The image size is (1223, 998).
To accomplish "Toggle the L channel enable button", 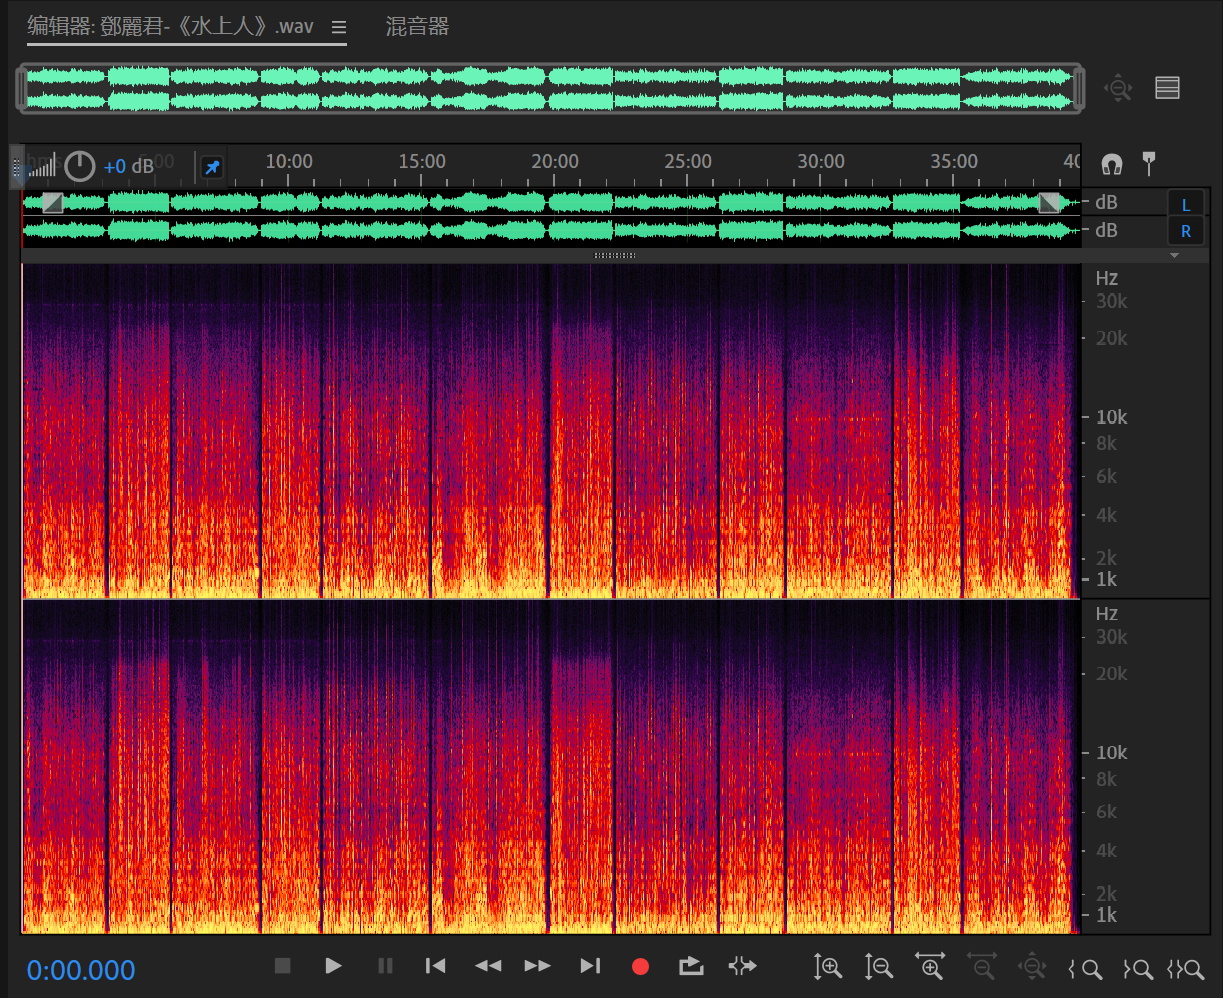I will tap(1186, 204).
